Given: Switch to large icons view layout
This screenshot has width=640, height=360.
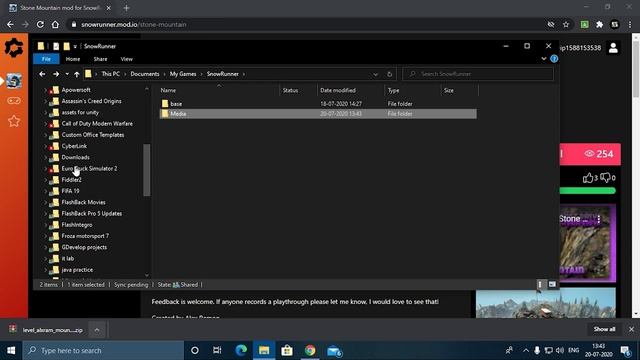Looking at the screenshot, I should tap(552, 284).
